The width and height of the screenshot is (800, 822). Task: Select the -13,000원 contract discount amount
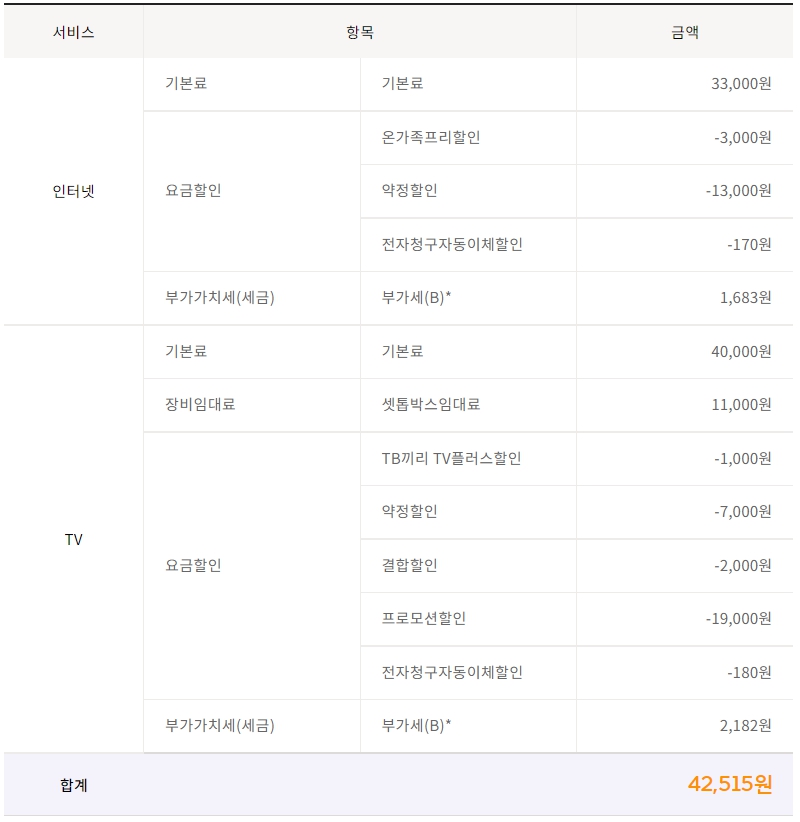click(738, 191)
